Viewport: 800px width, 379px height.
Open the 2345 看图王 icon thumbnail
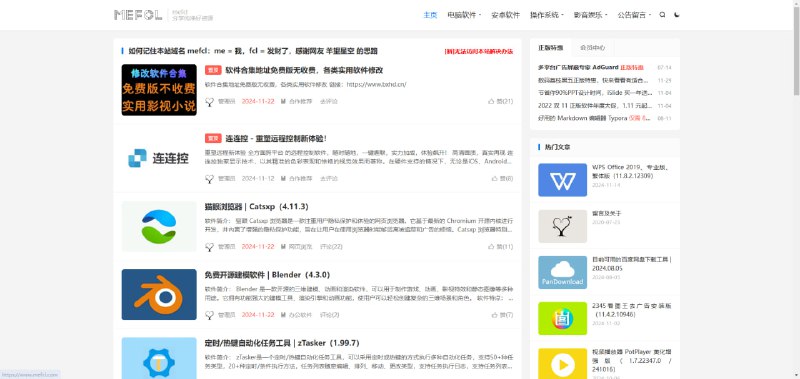(x=562, y=319)
